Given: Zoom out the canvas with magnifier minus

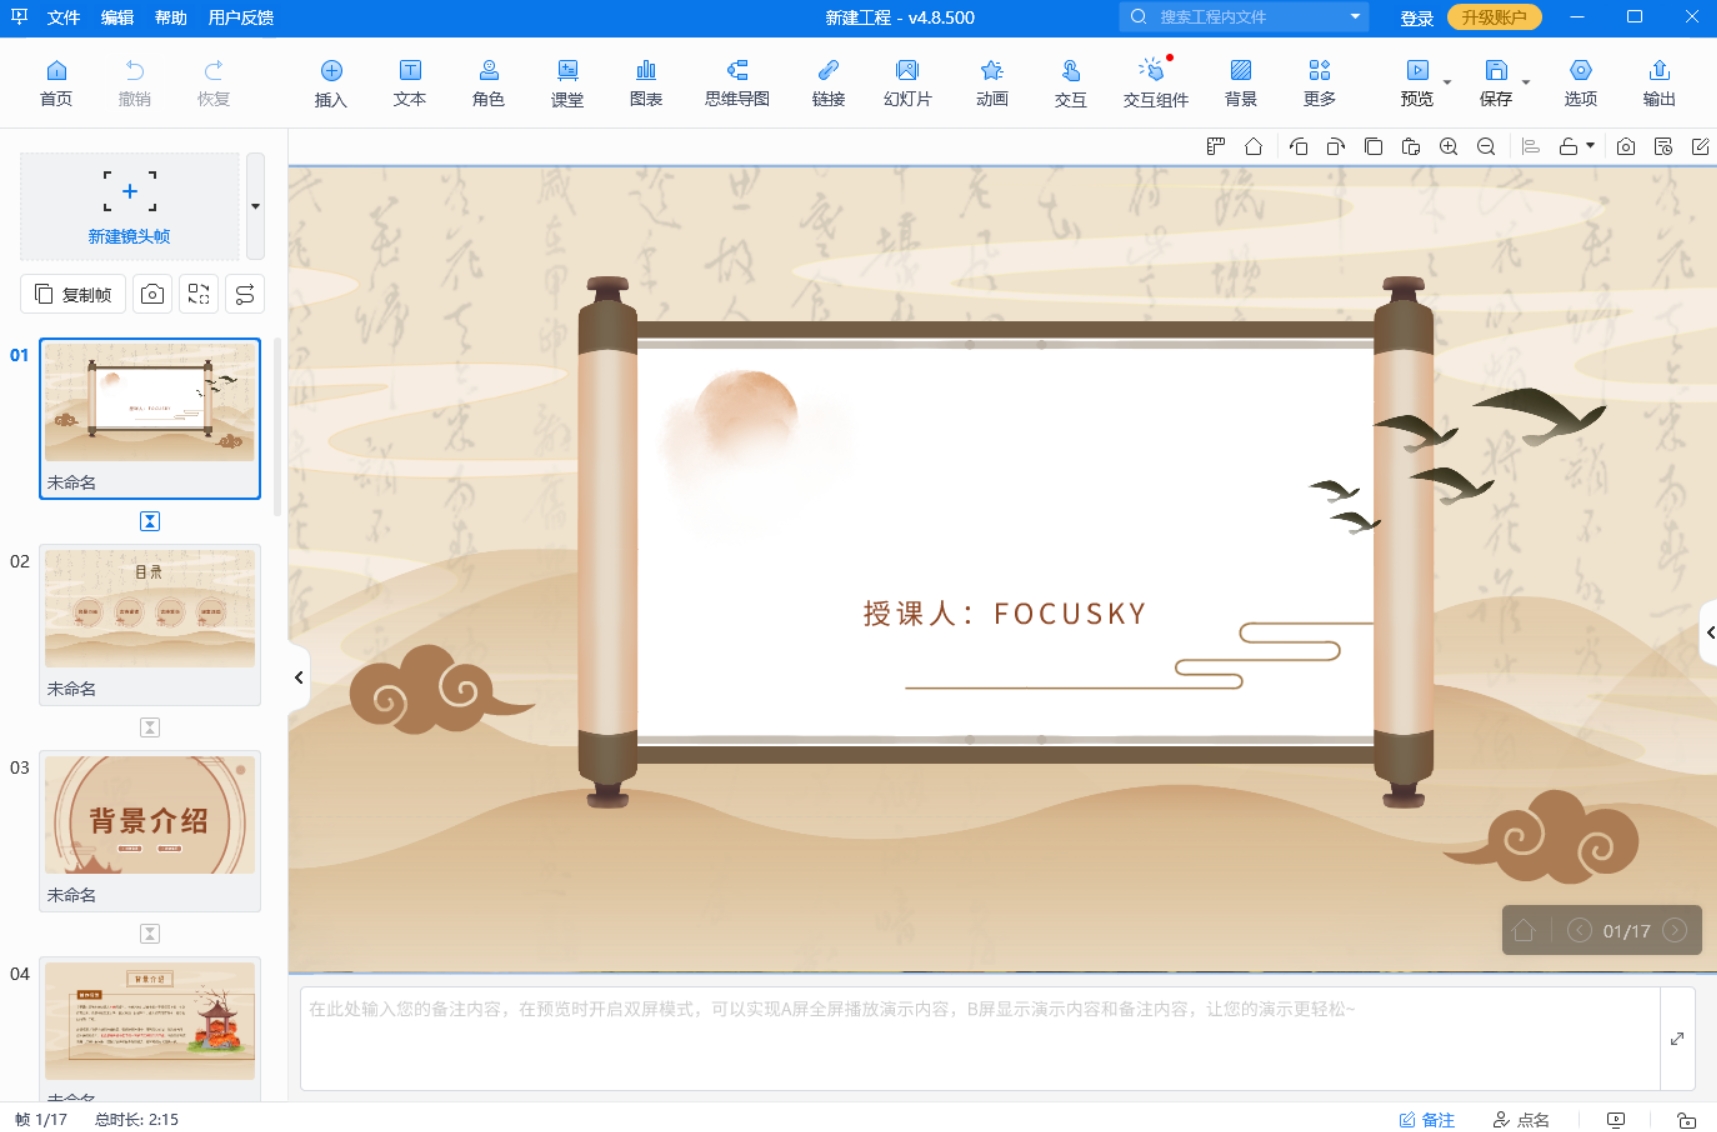Looking at the screenshot, I should (1486, 147).
